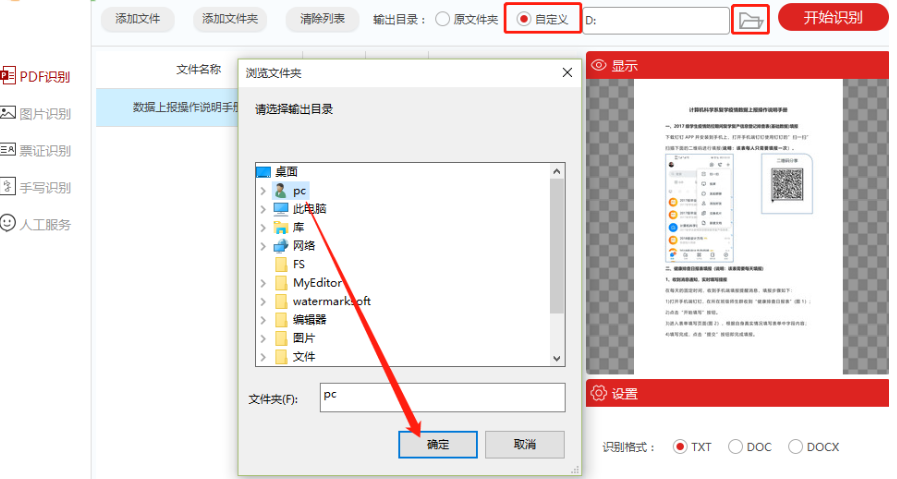
Task: Choose TXT as recognition format
Action: click(x=680, y=447)
